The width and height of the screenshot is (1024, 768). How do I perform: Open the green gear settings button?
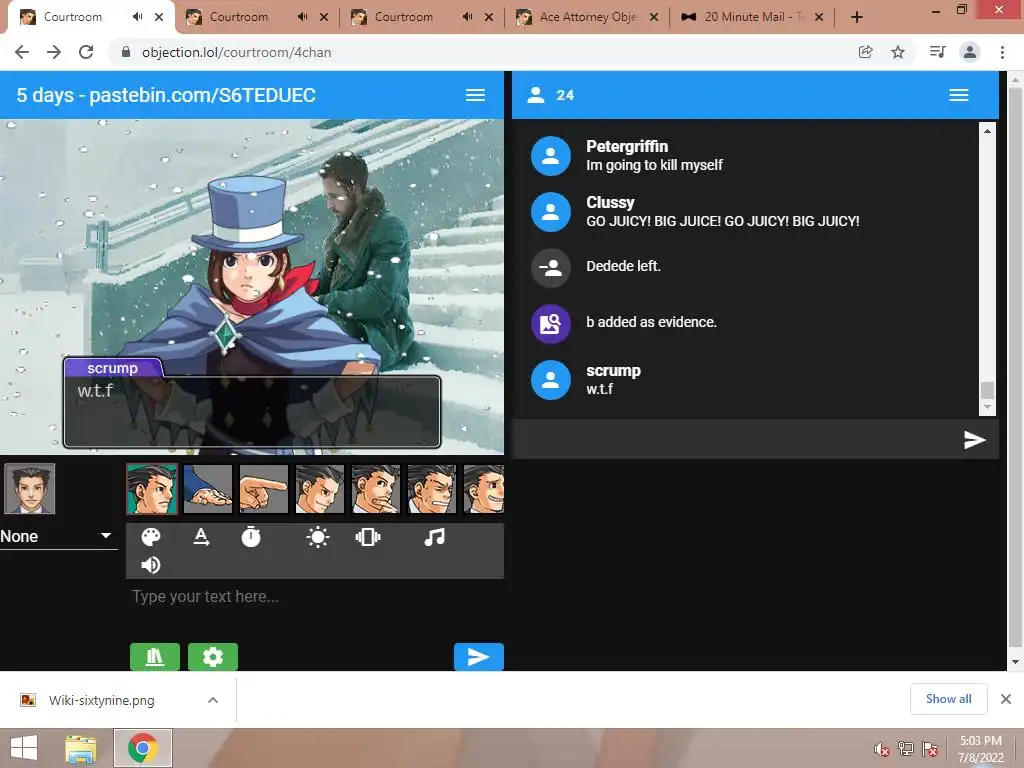213,656
